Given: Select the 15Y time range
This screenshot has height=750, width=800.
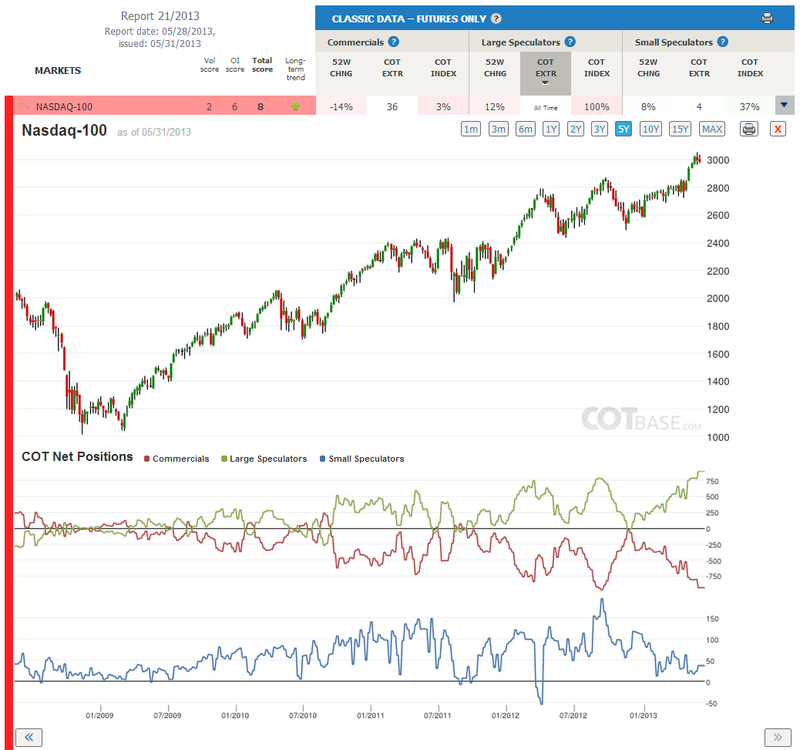Looking at the screenshot, I should [680, 129].
